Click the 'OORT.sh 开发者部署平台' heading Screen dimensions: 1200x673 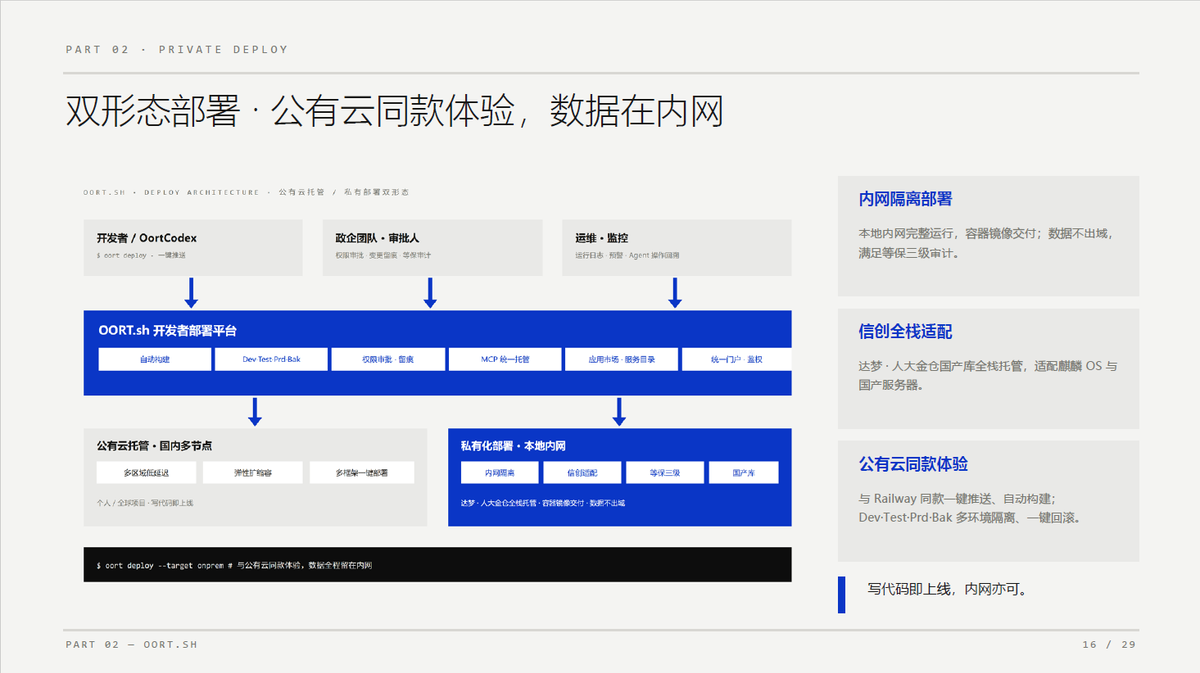(x=168, y=330)
